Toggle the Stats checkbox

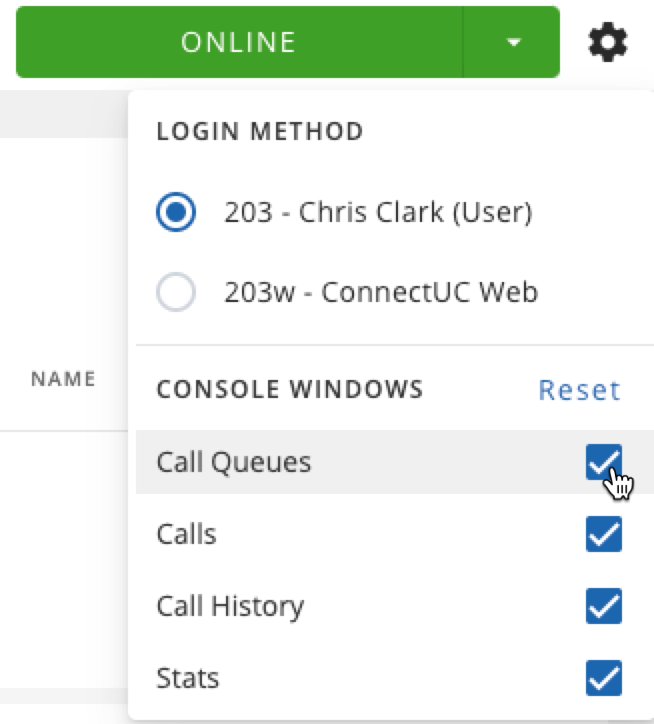click(604, 678)
